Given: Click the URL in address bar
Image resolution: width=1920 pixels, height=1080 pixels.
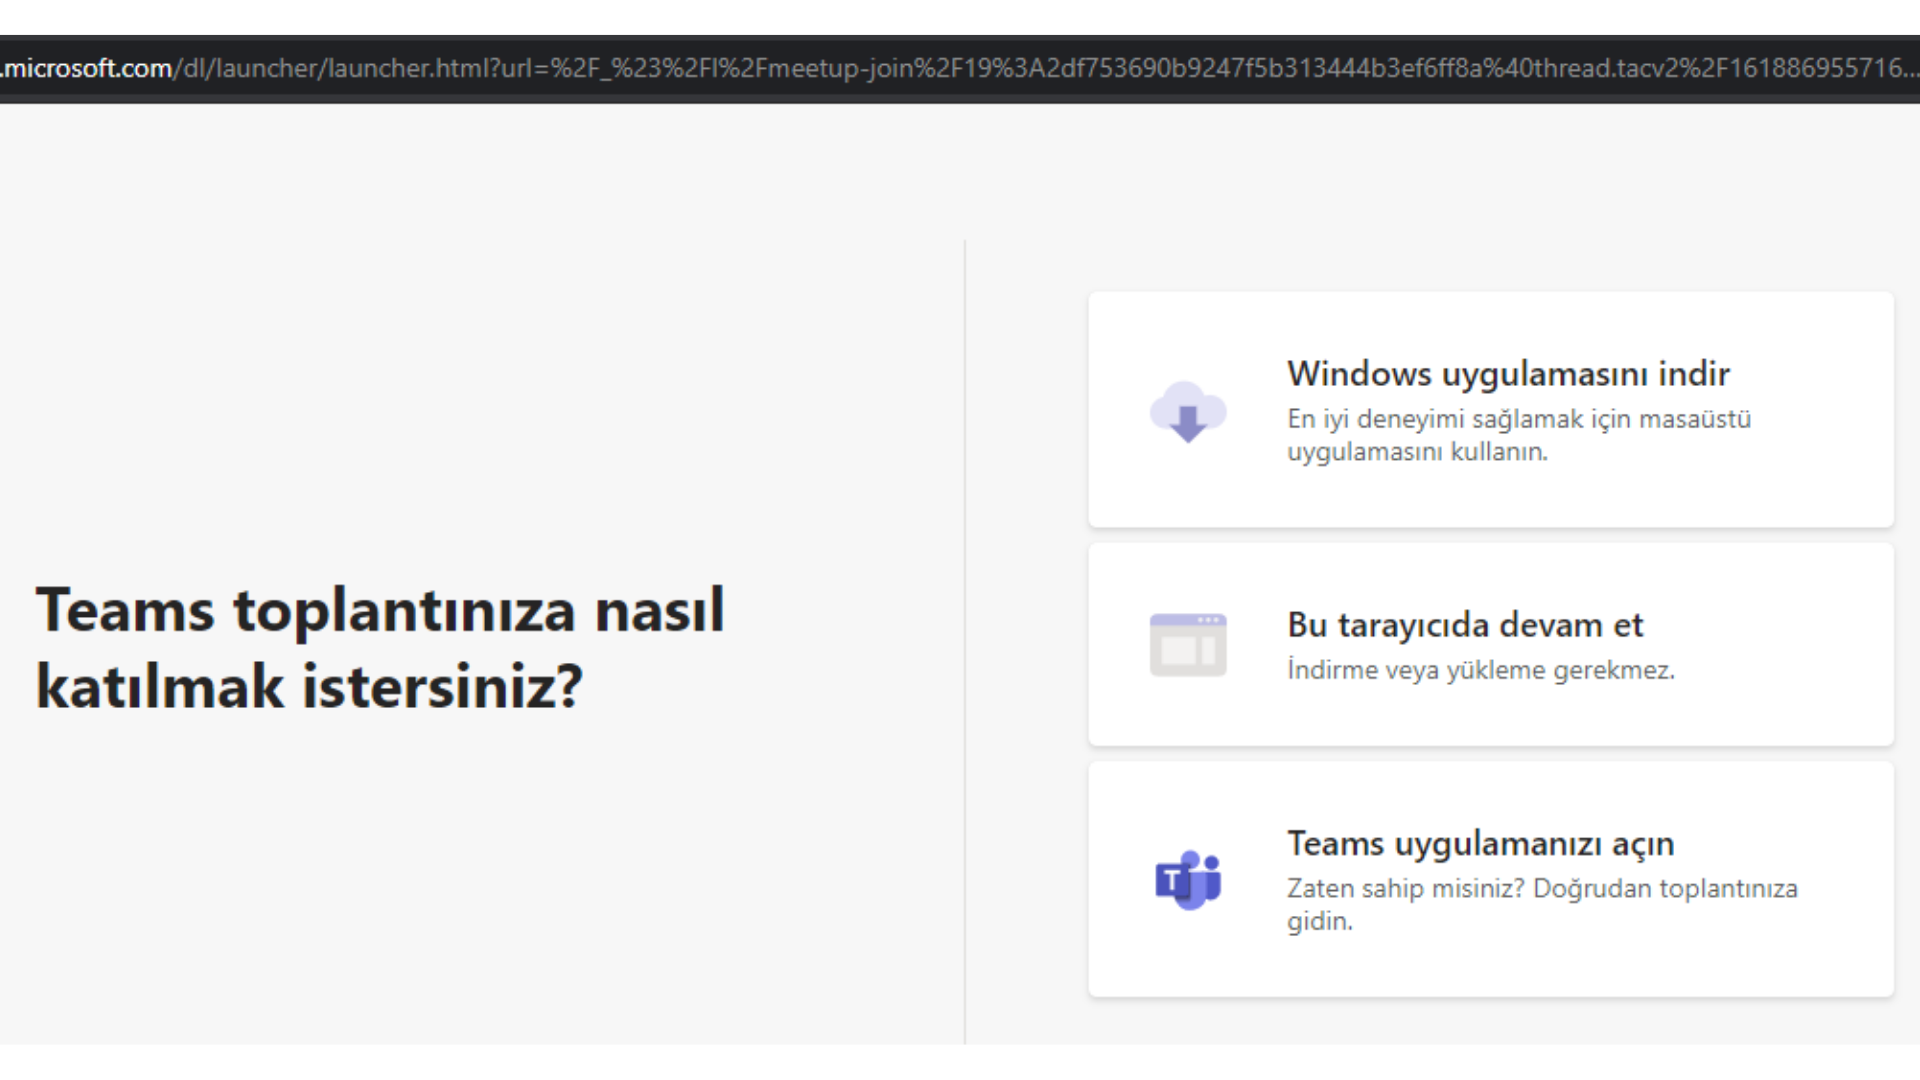Looking at the screenshot, I should 958,68.
